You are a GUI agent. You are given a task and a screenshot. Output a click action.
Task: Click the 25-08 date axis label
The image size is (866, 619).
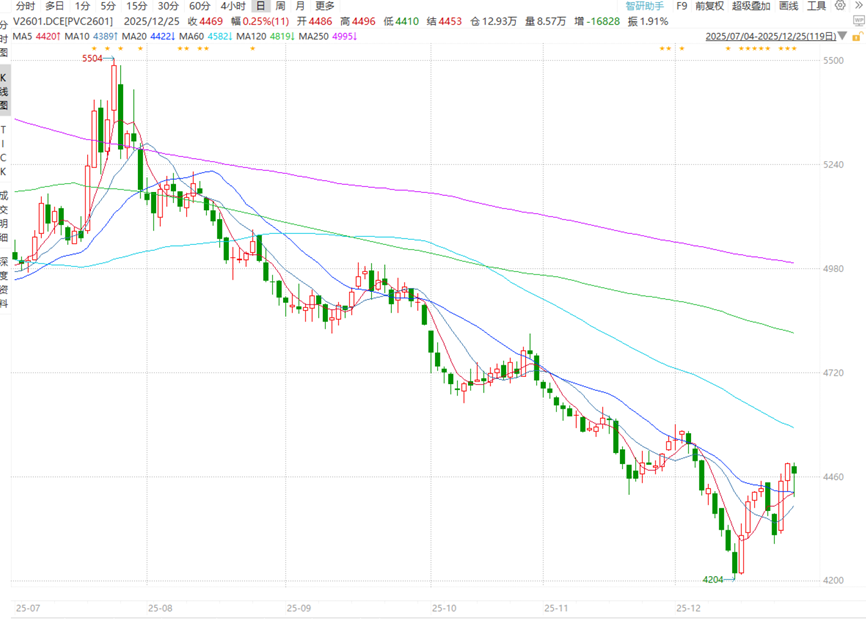pos(160,608)
